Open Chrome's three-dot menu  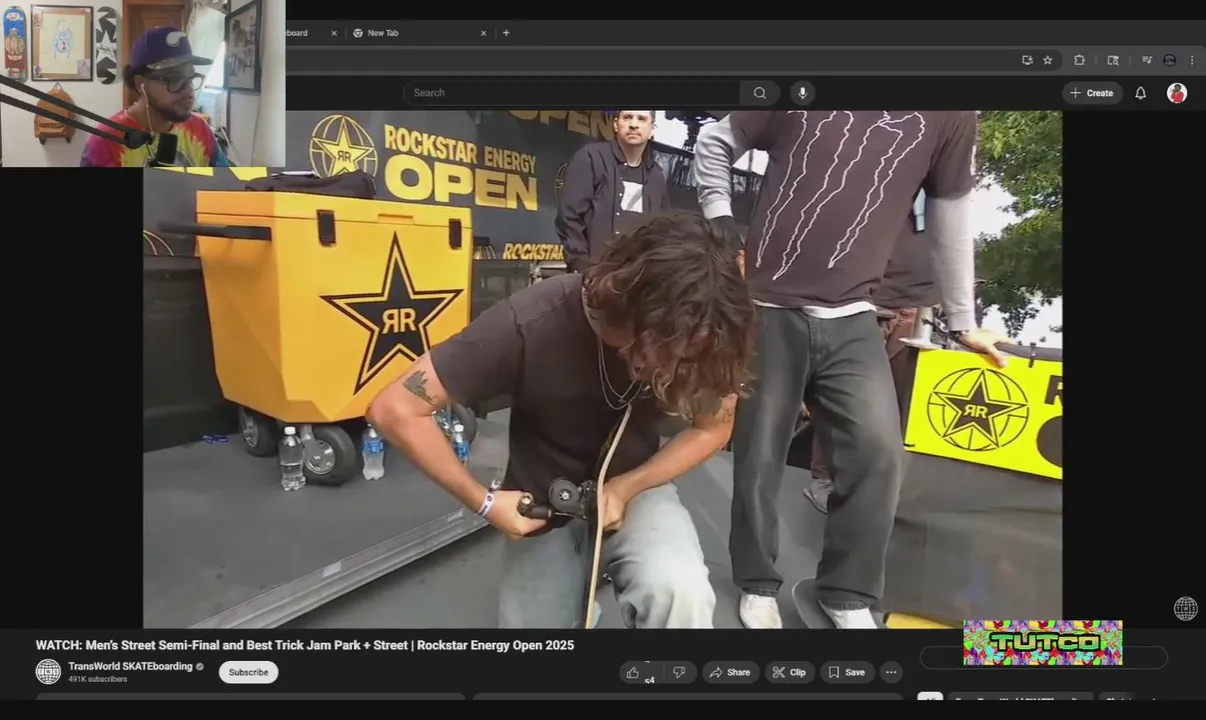point(1191,60)
